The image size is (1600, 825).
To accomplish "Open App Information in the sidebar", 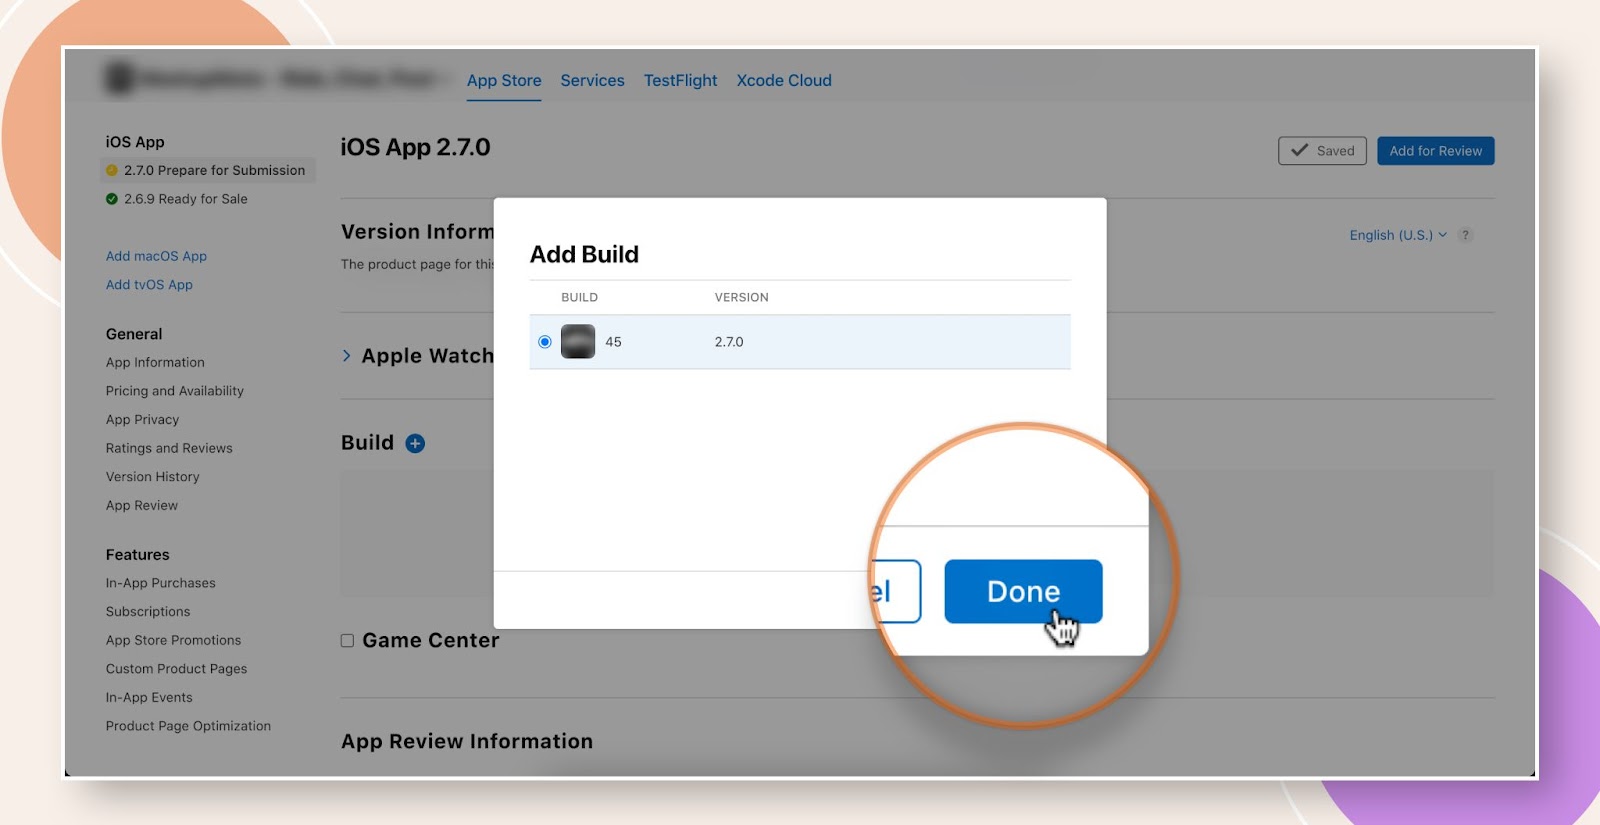I will click(x=155, y=362).
